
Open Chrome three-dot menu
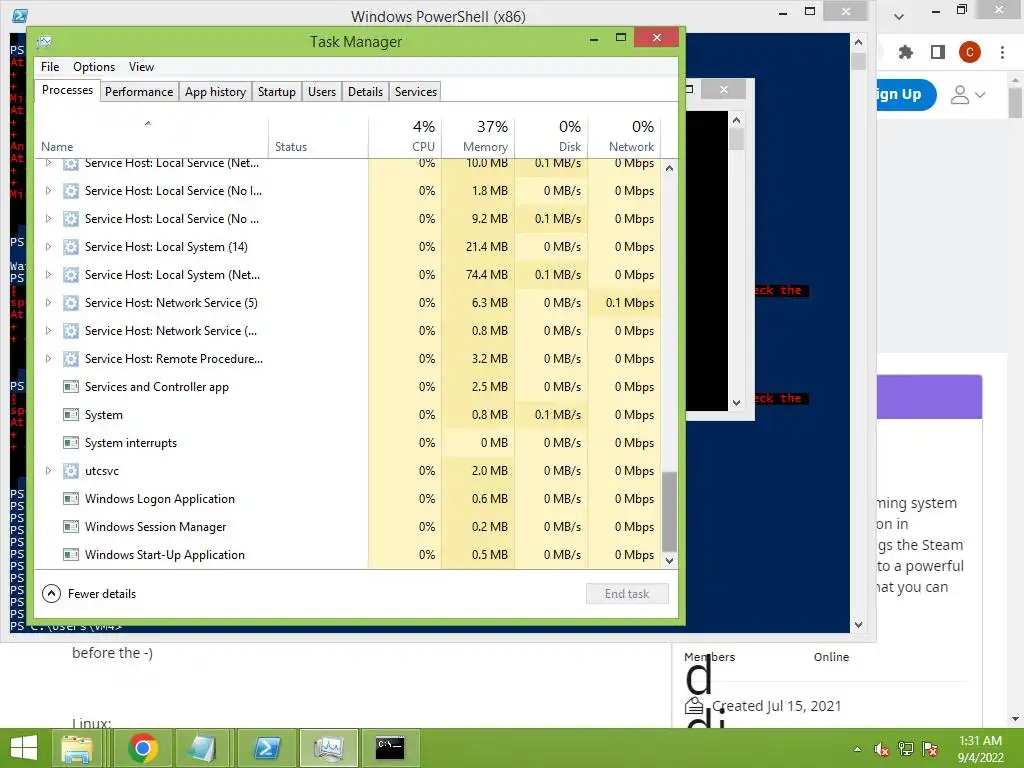[x=1002, y=52]
